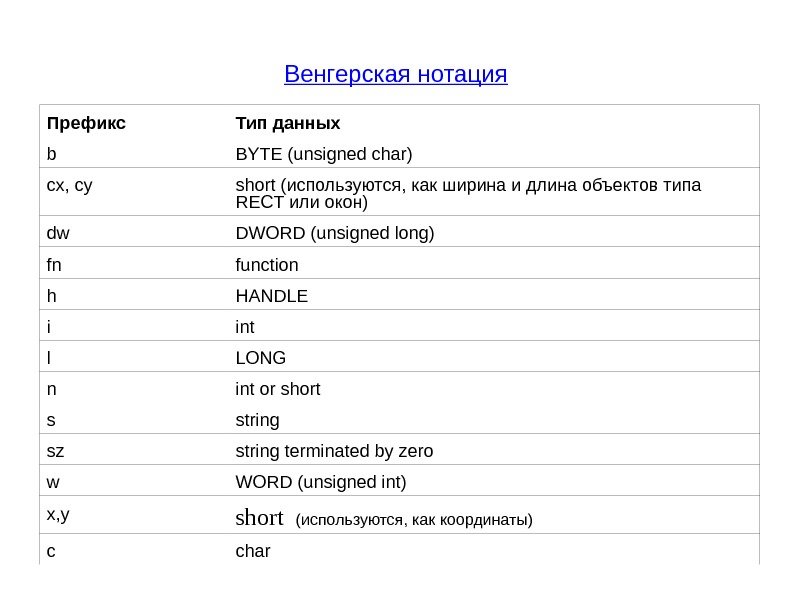
Task: Select the WORD (unsigned int) cell
Action: (320, 482)
